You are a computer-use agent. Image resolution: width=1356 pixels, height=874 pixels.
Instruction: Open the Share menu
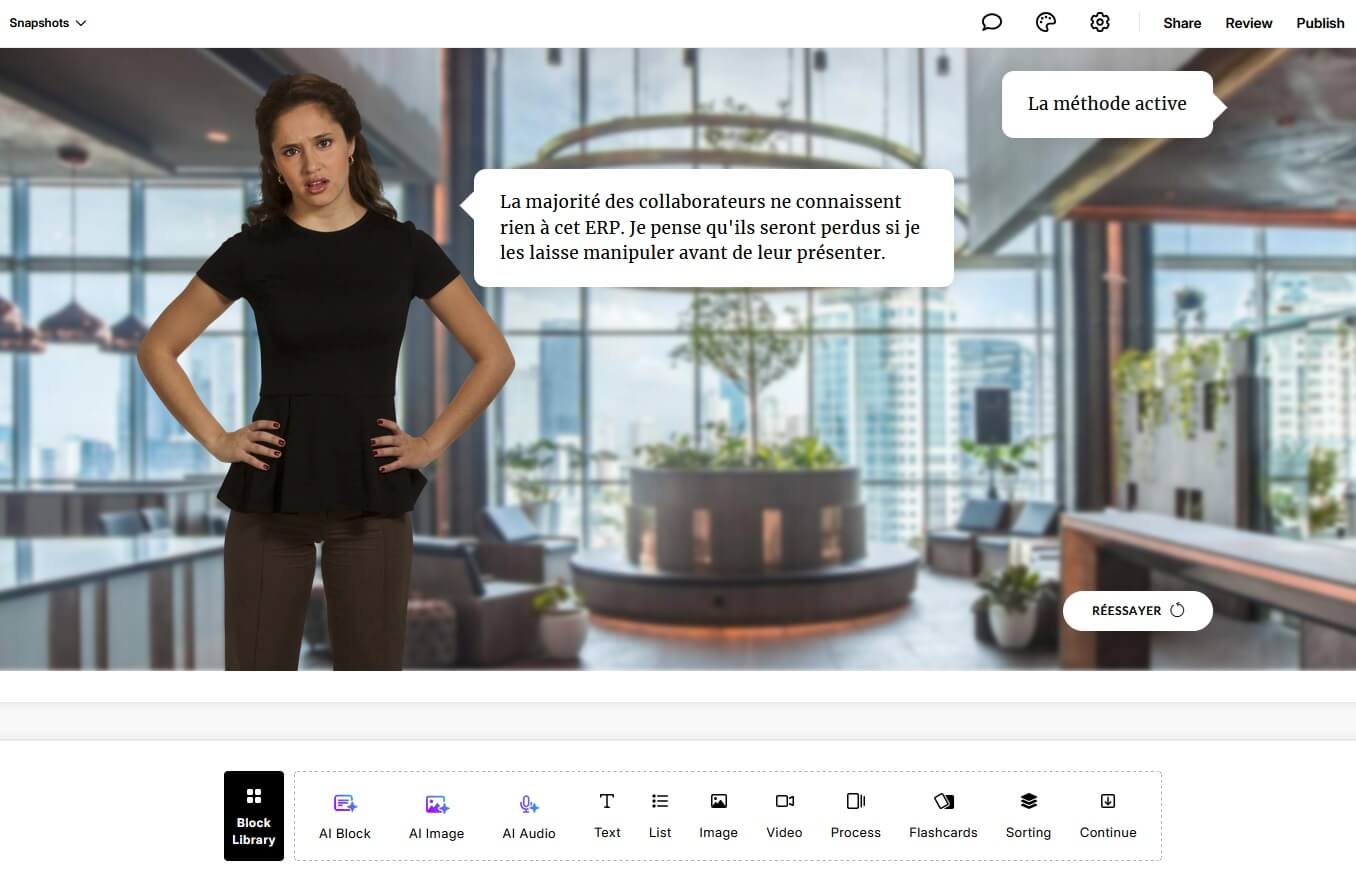click(1181, 23)
